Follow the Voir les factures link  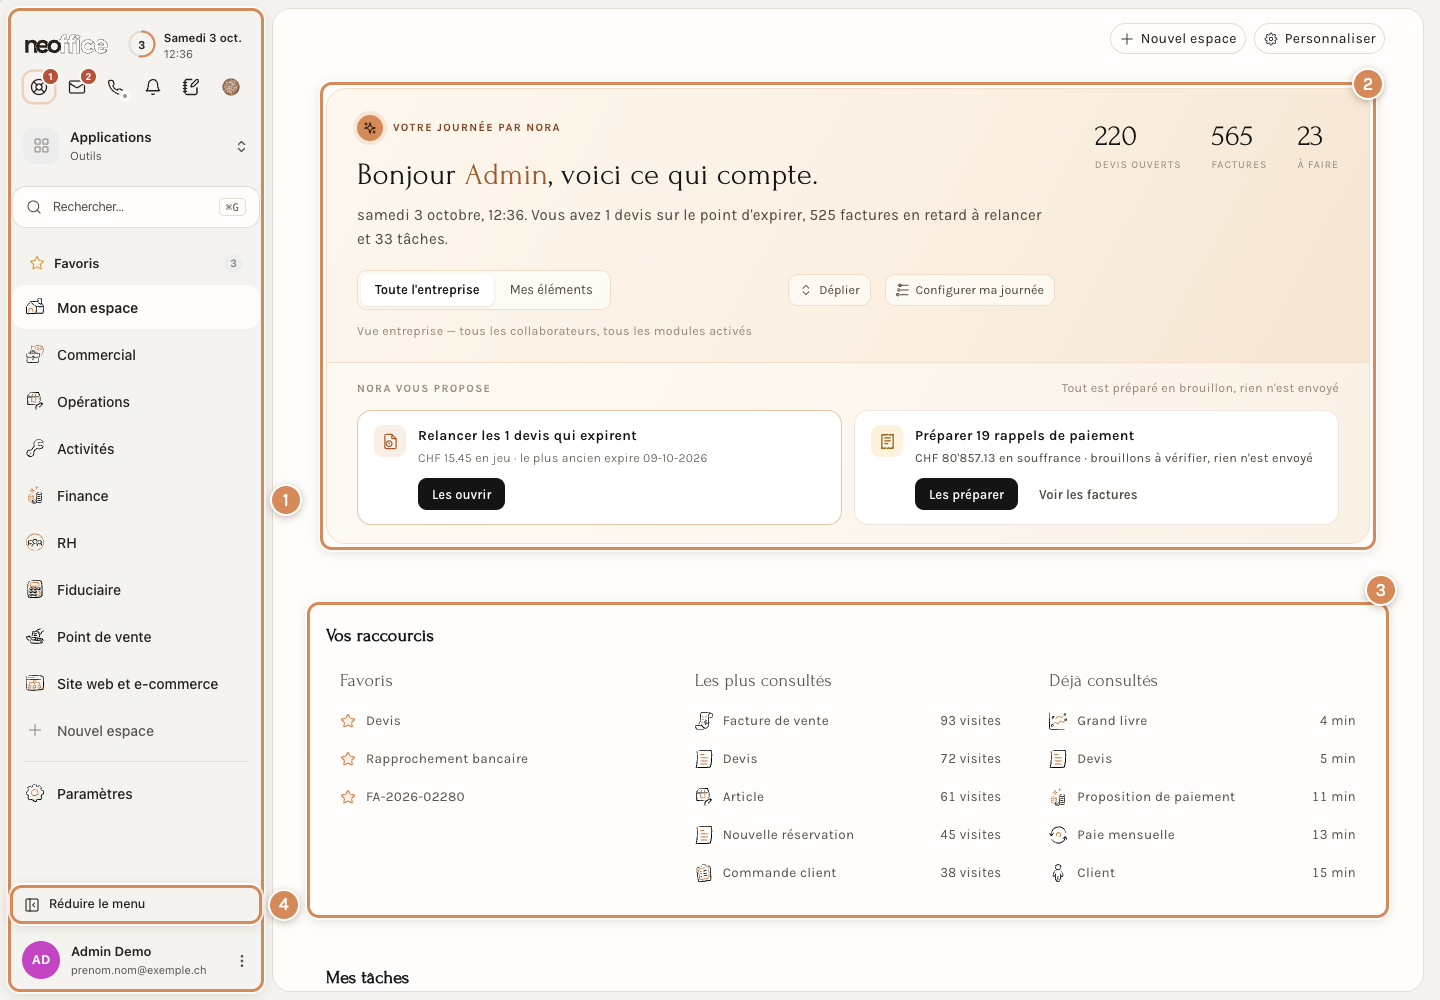point(1088,495)
